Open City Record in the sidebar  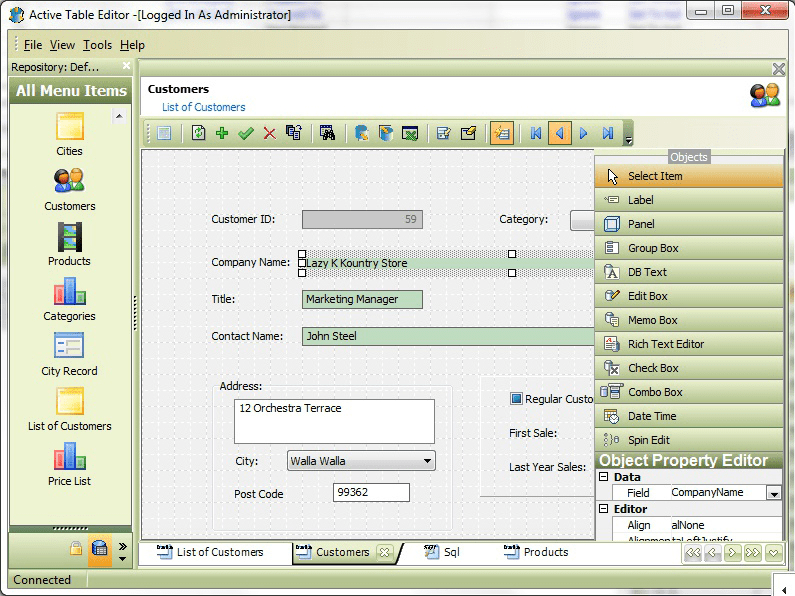69,354
